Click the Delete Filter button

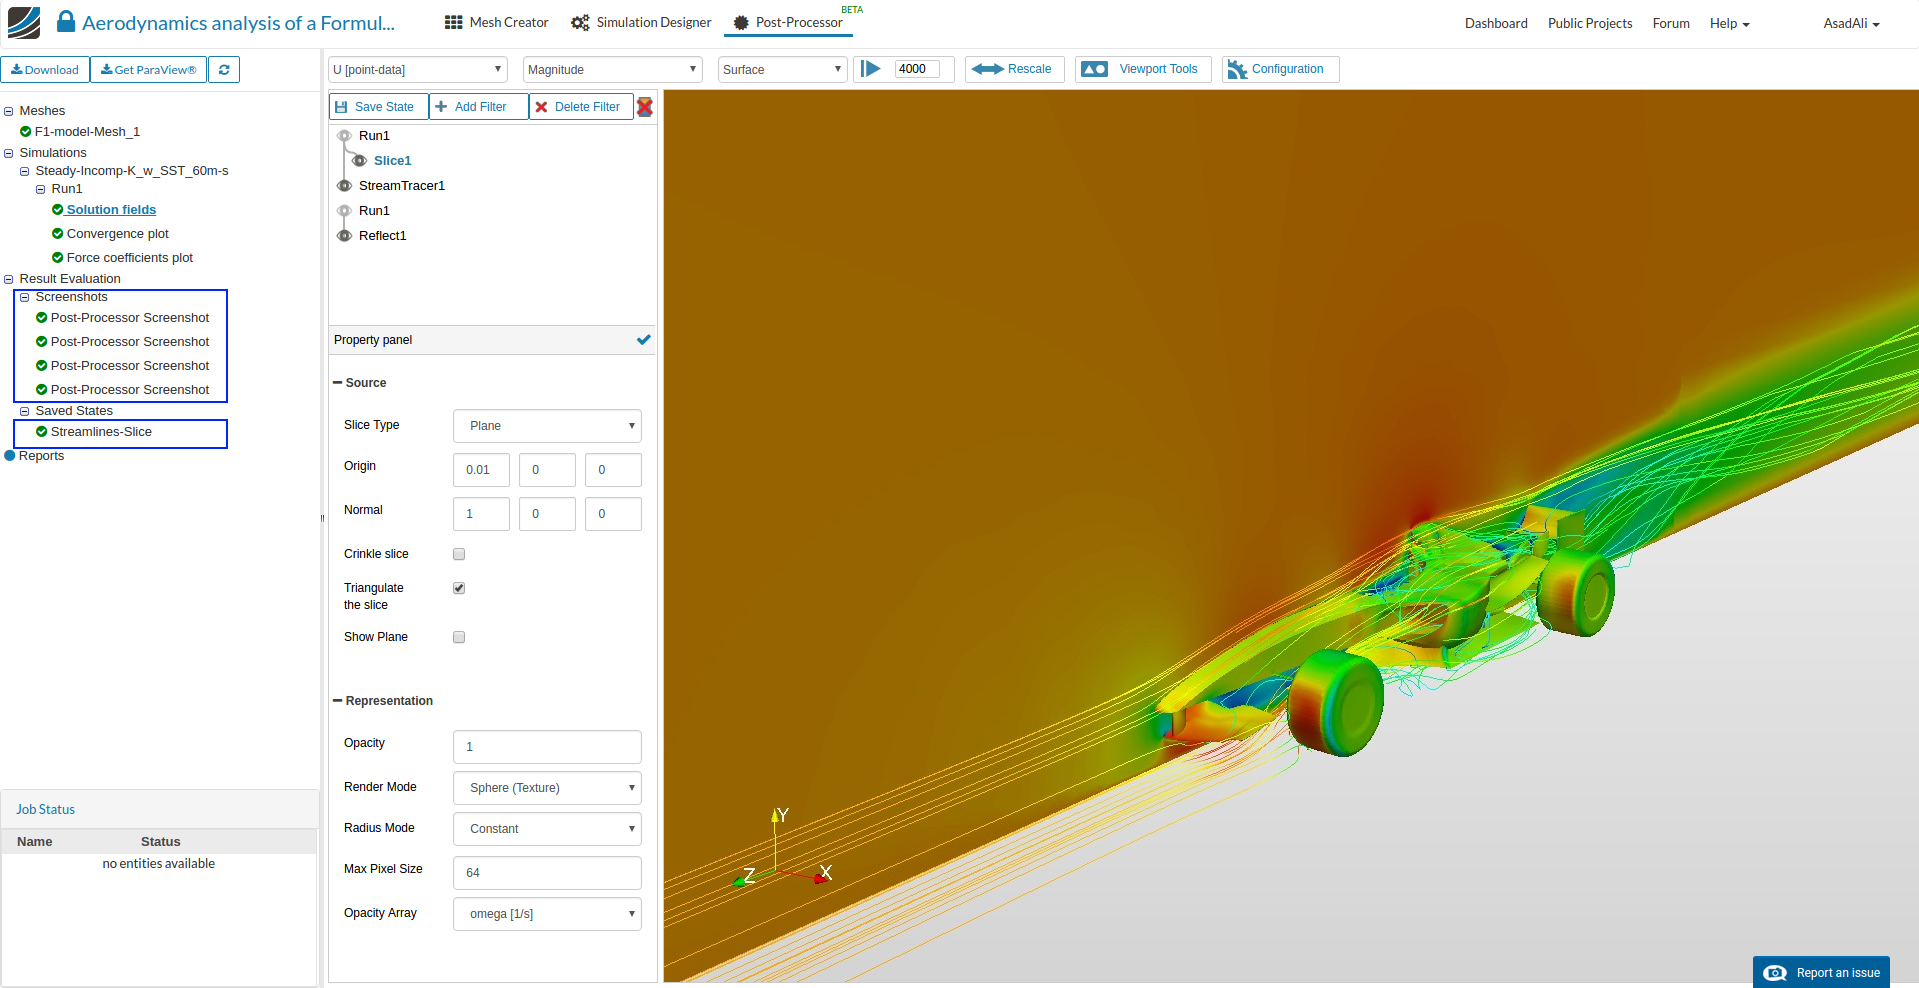point(581,107)
